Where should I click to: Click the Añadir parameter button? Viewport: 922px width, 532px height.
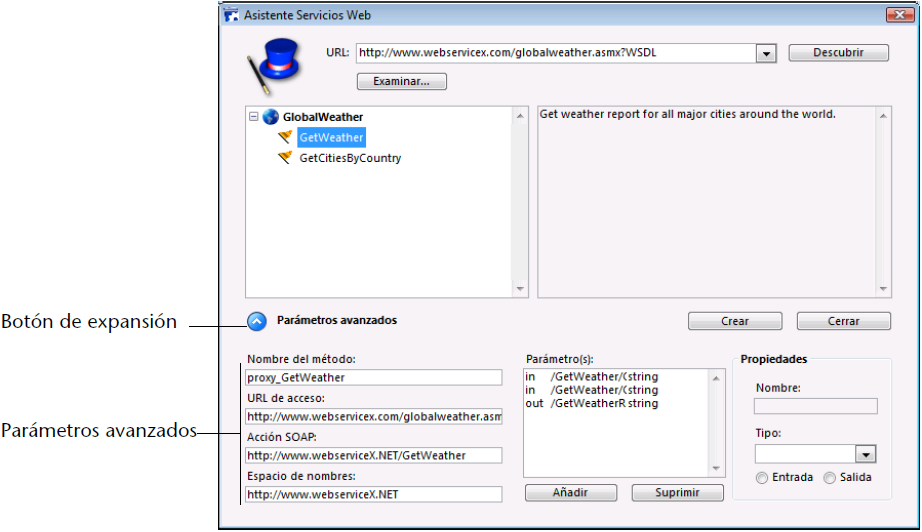point(570,493)
